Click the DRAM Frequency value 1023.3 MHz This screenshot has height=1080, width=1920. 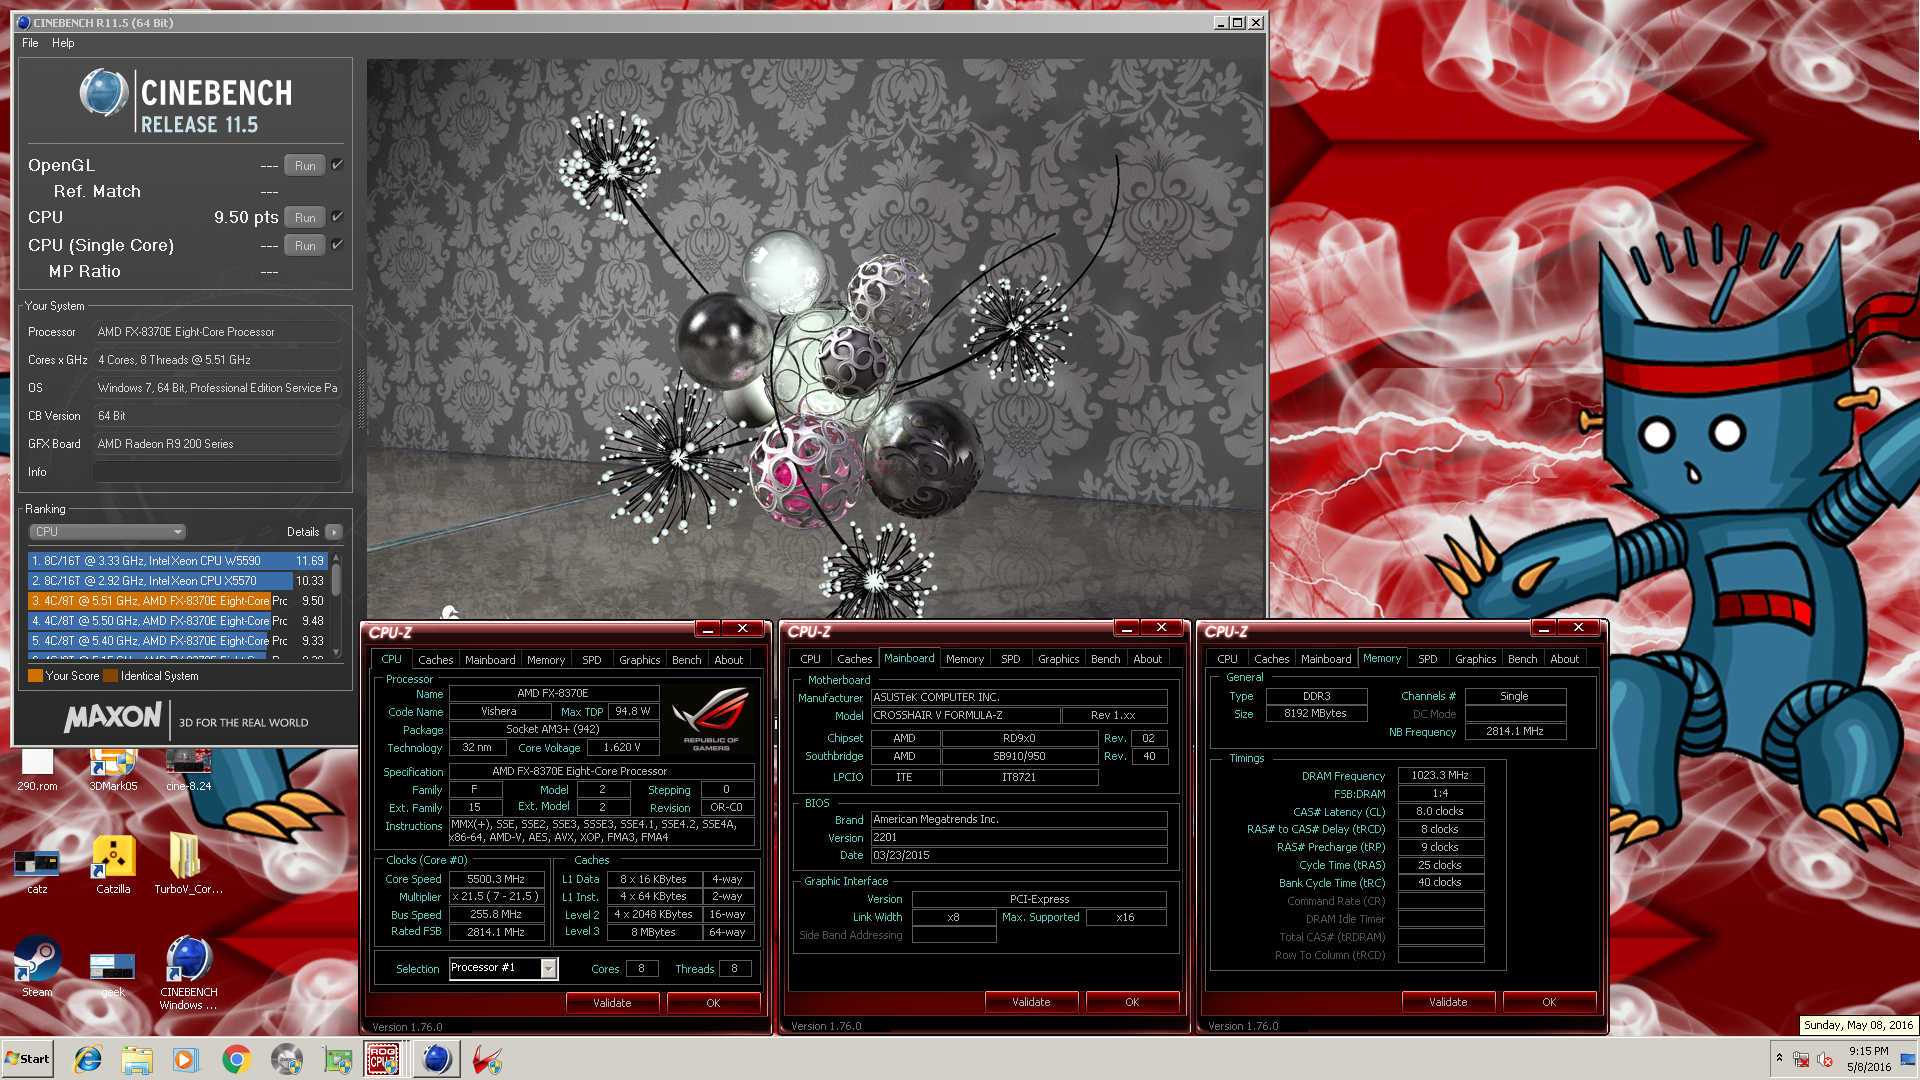click(1440, 775)
